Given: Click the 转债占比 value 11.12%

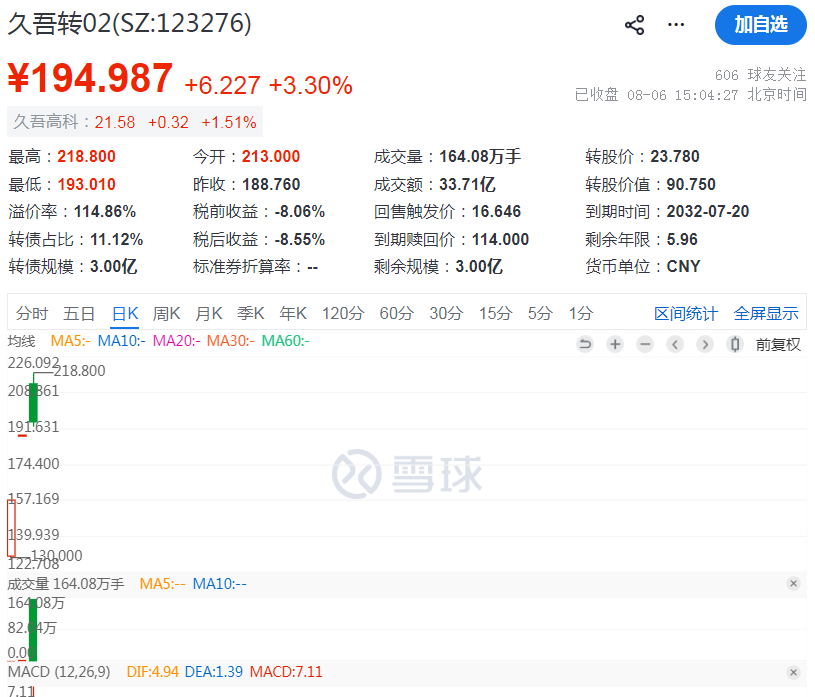Looking at the screenshot, I should pyautogui.click(x=116, y=240).
